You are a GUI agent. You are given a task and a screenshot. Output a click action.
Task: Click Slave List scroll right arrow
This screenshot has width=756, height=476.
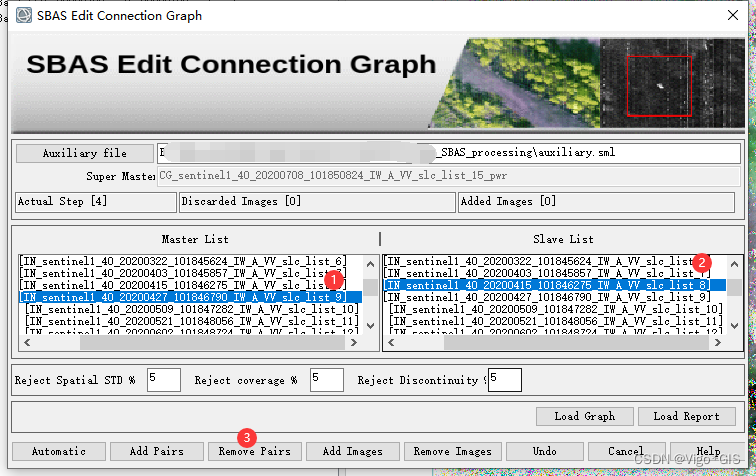pyautogui.click(x=718, y=342)
